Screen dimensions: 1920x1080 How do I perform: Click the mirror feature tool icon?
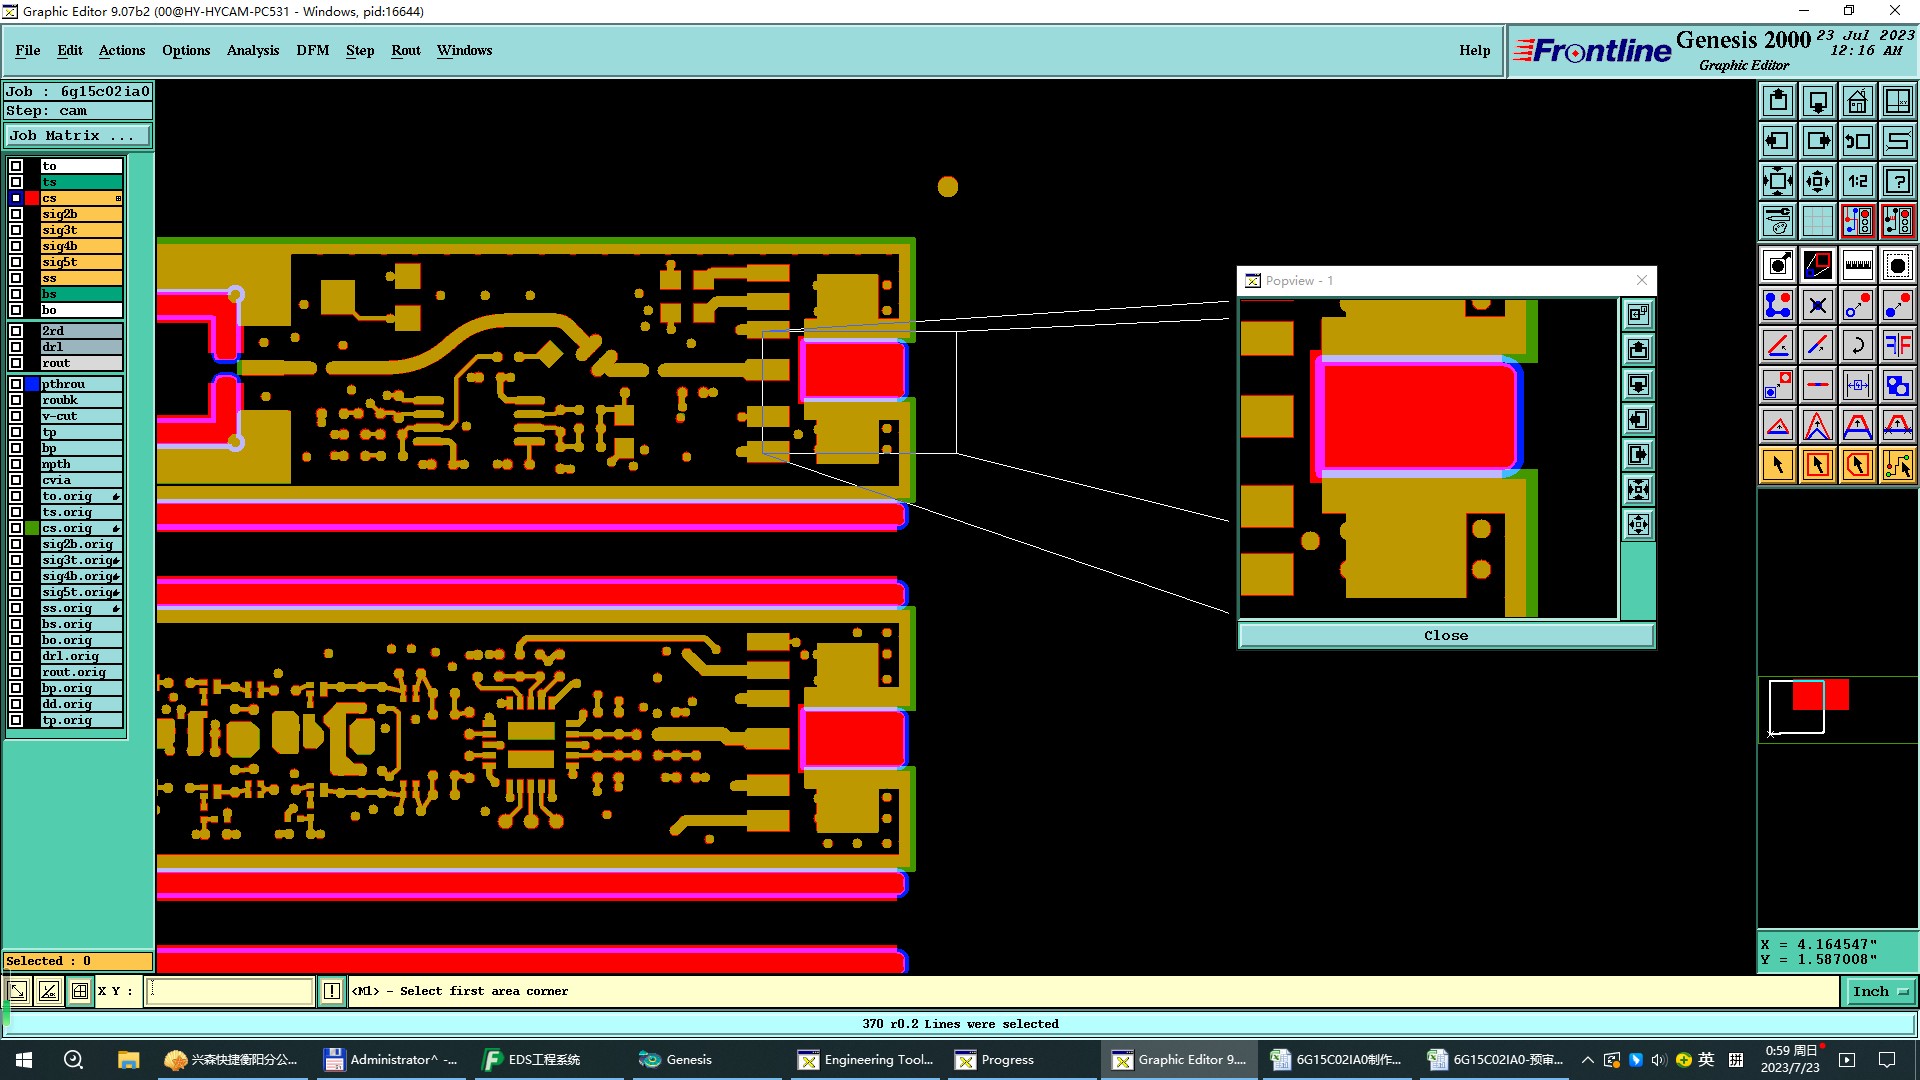(x=1897, y=345)
